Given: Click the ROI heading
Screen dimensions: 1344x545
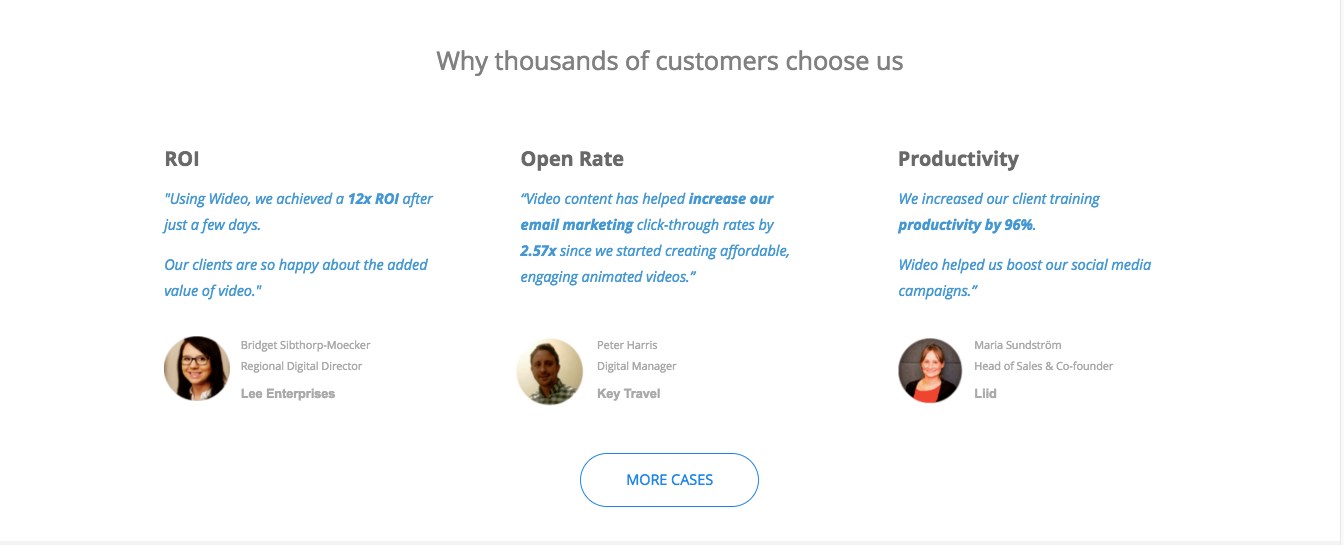Looking at the screenshot, I should point(182,159).
